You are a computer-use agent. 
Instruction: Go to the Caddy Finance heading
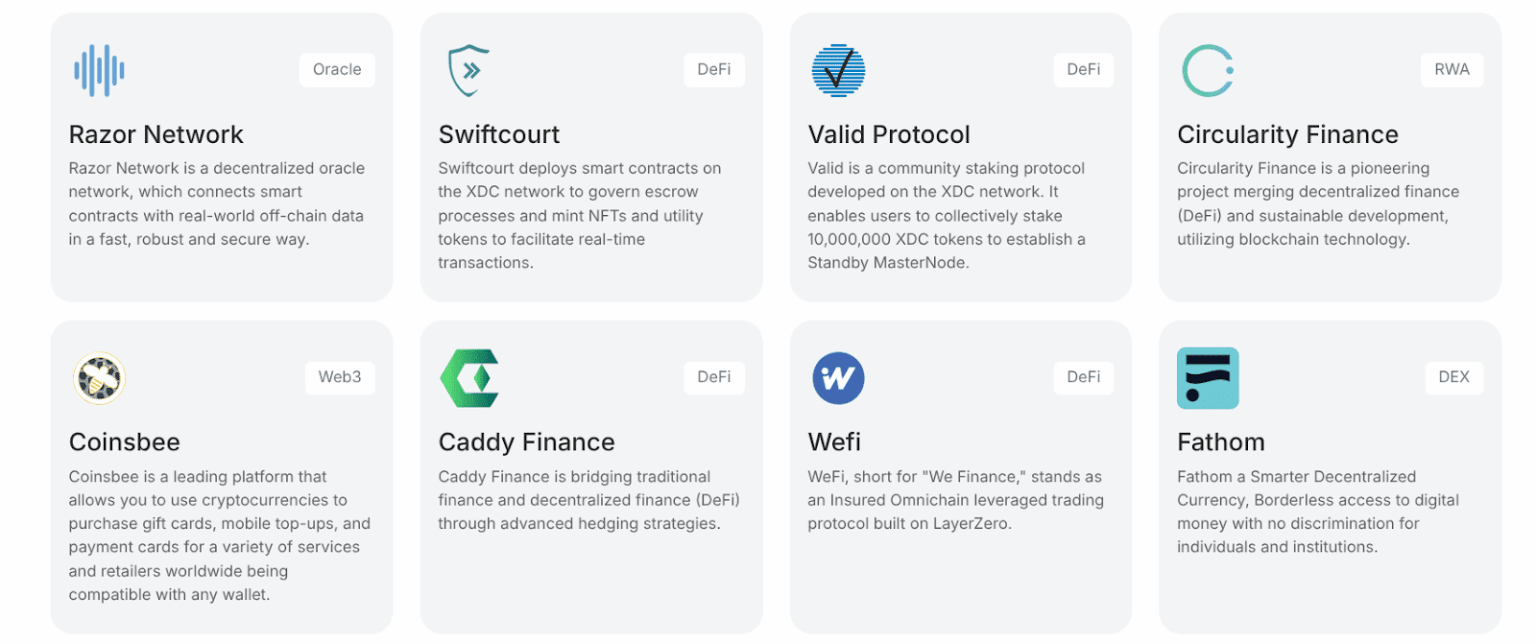pos(526,442)
